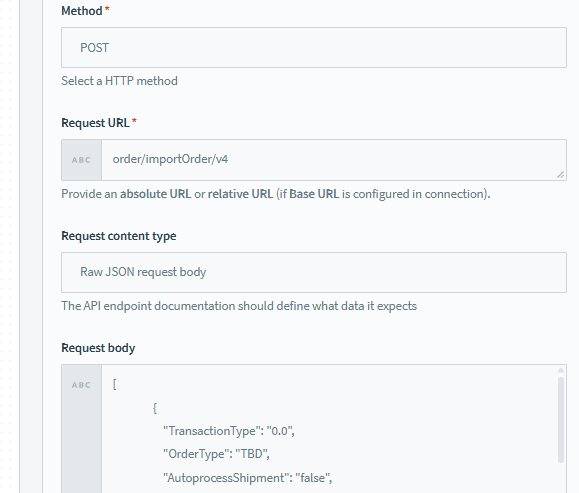Click the bold "absolute URL" hint text
The height and width of the screenshot is (493, 579).
pos(155,194)
